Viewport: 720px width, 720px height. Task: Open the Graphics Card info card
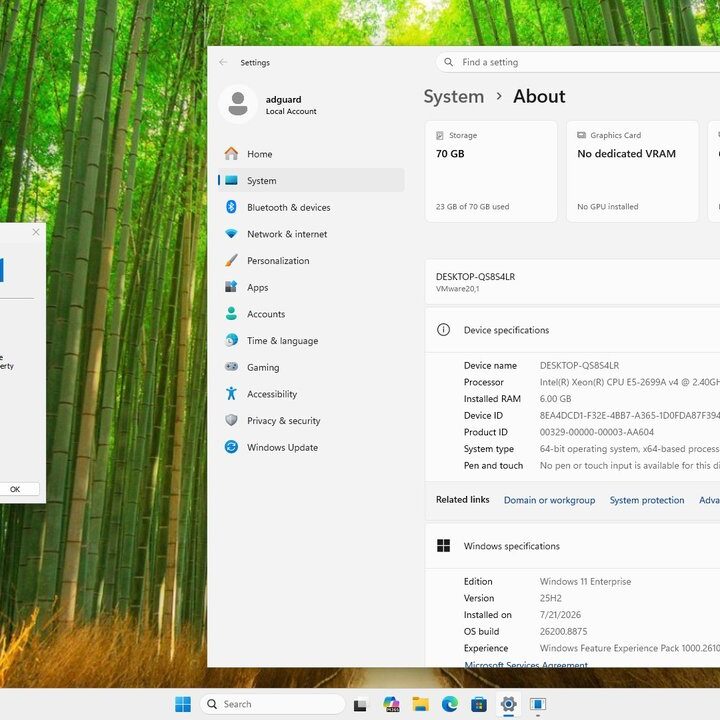point(632,171)
